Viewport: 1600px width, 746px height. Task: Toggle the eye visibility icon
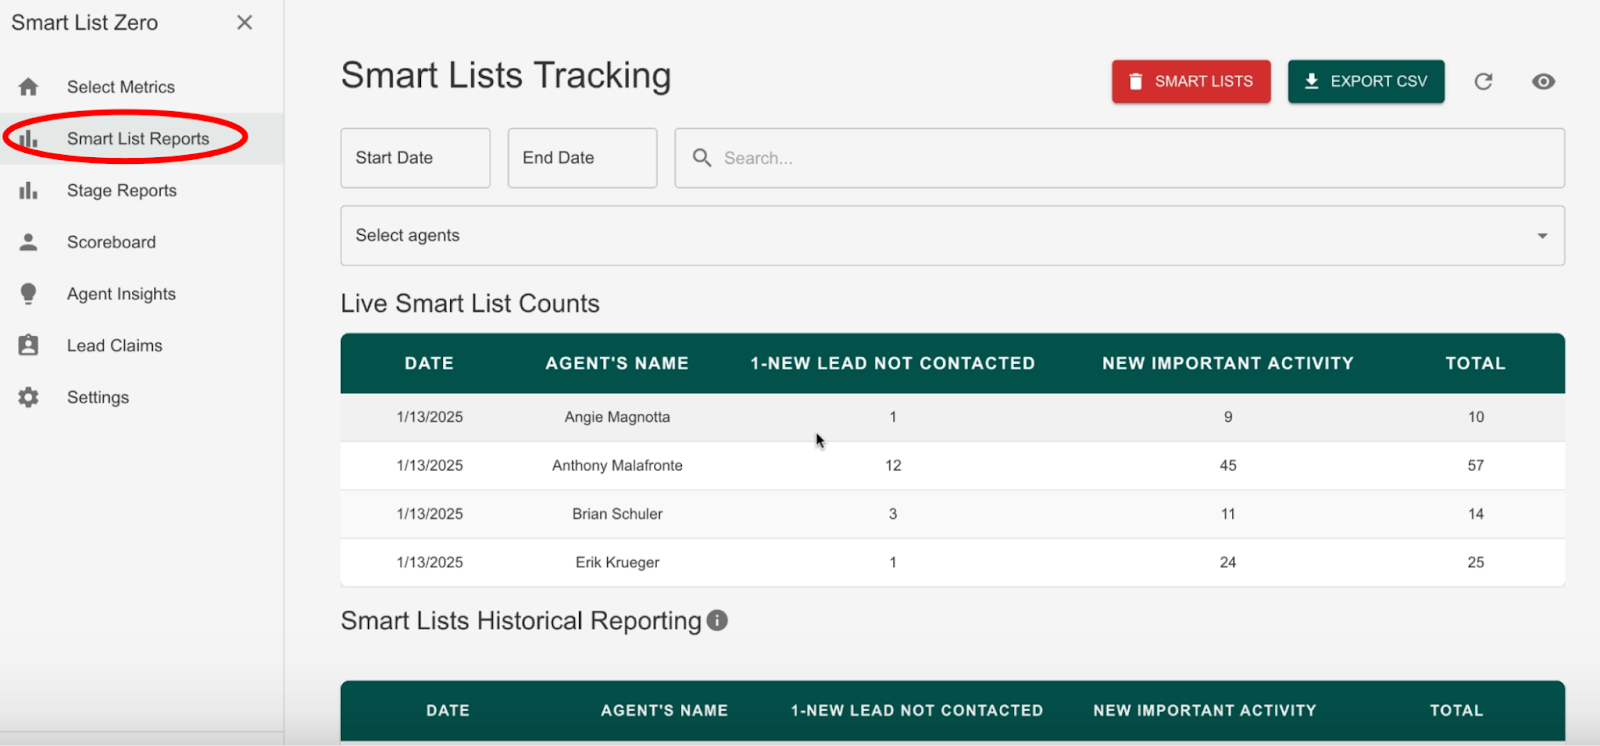tap(1543, 82)
